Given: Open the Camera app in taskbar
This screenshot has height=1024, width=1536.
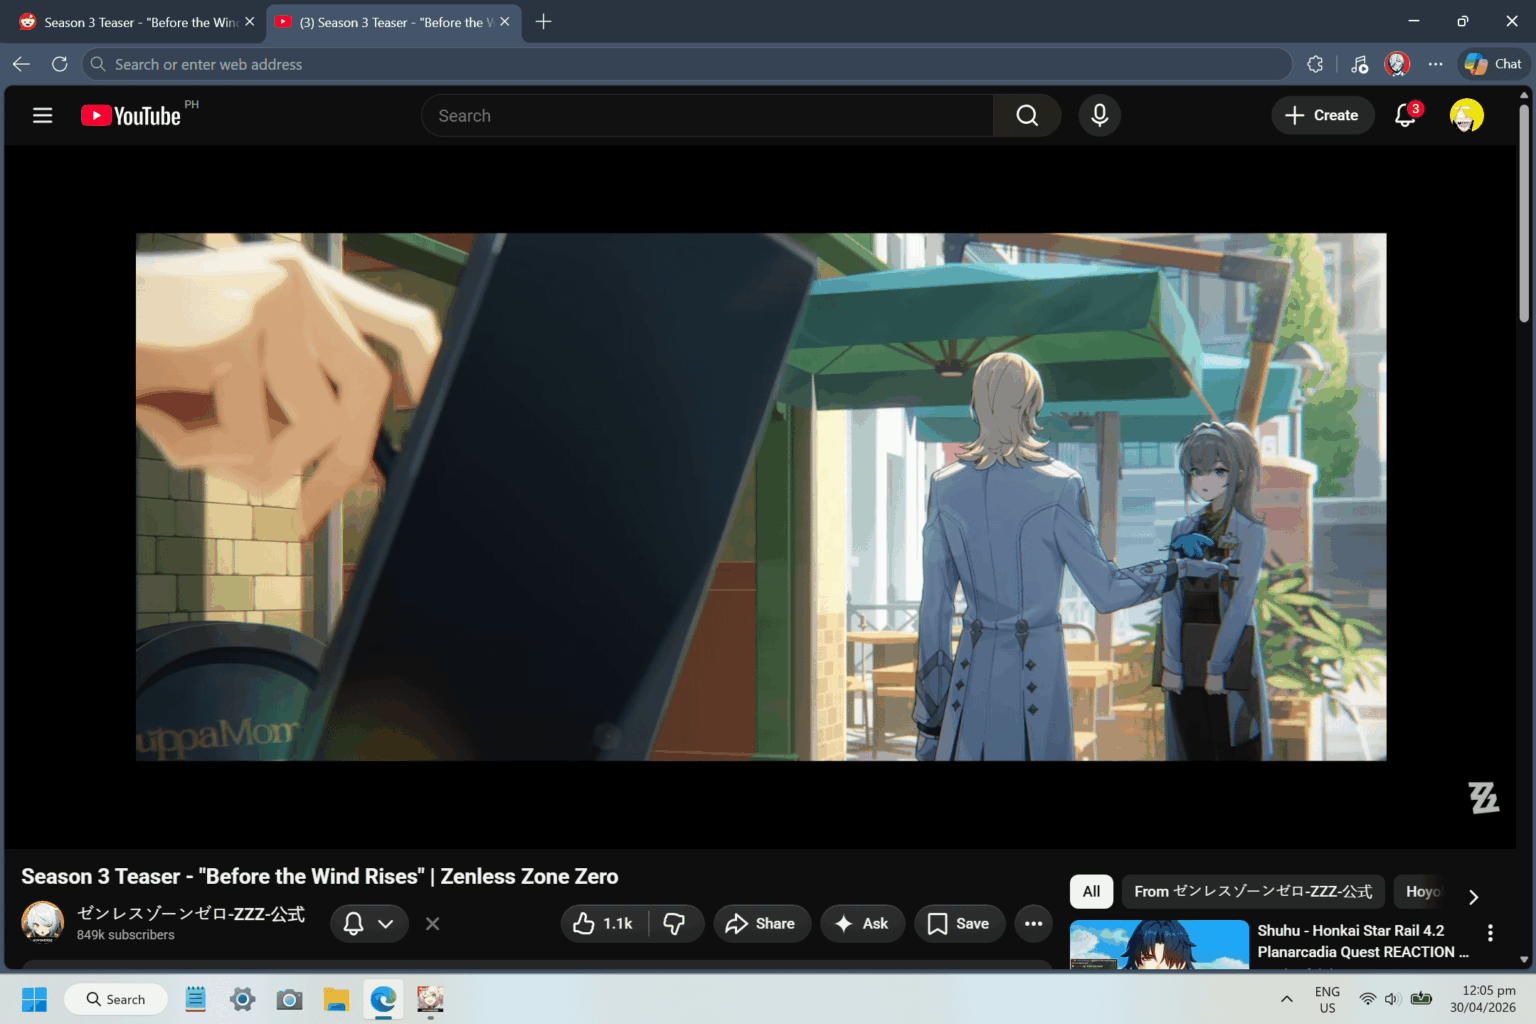Looking at the screenshot, I should click(289, 999).
